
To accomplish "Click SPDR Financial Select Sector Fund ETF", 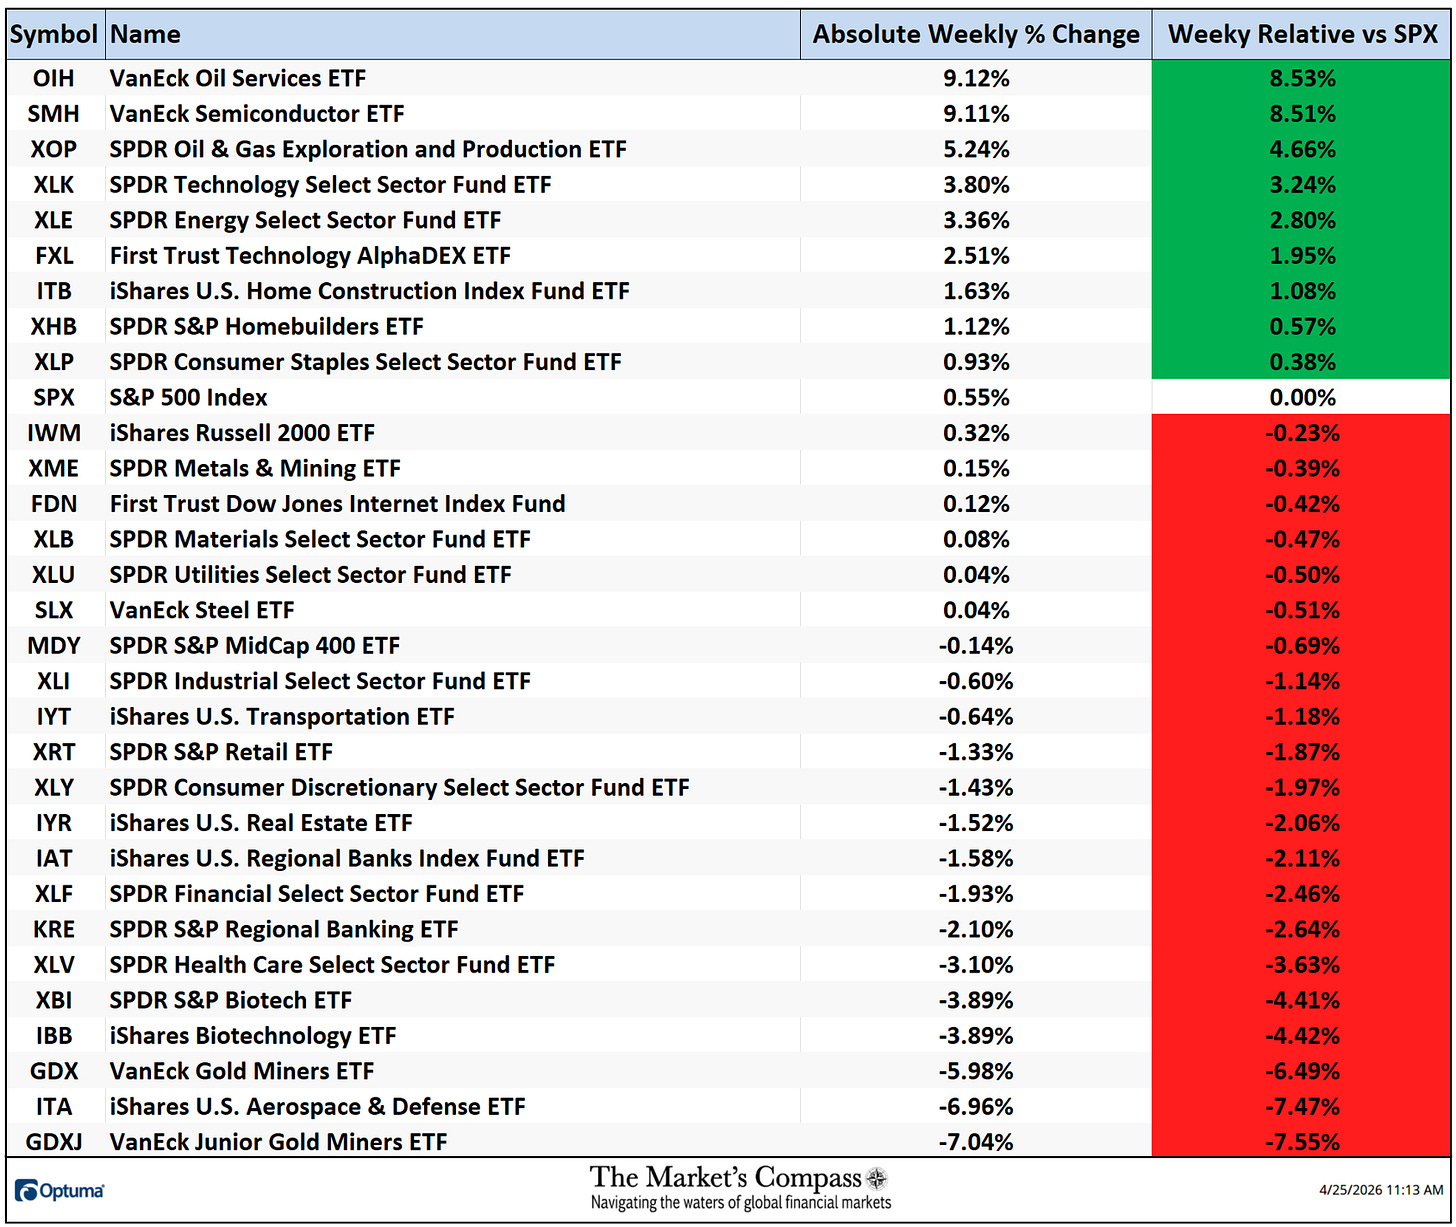I will click(x=317, y=894).
